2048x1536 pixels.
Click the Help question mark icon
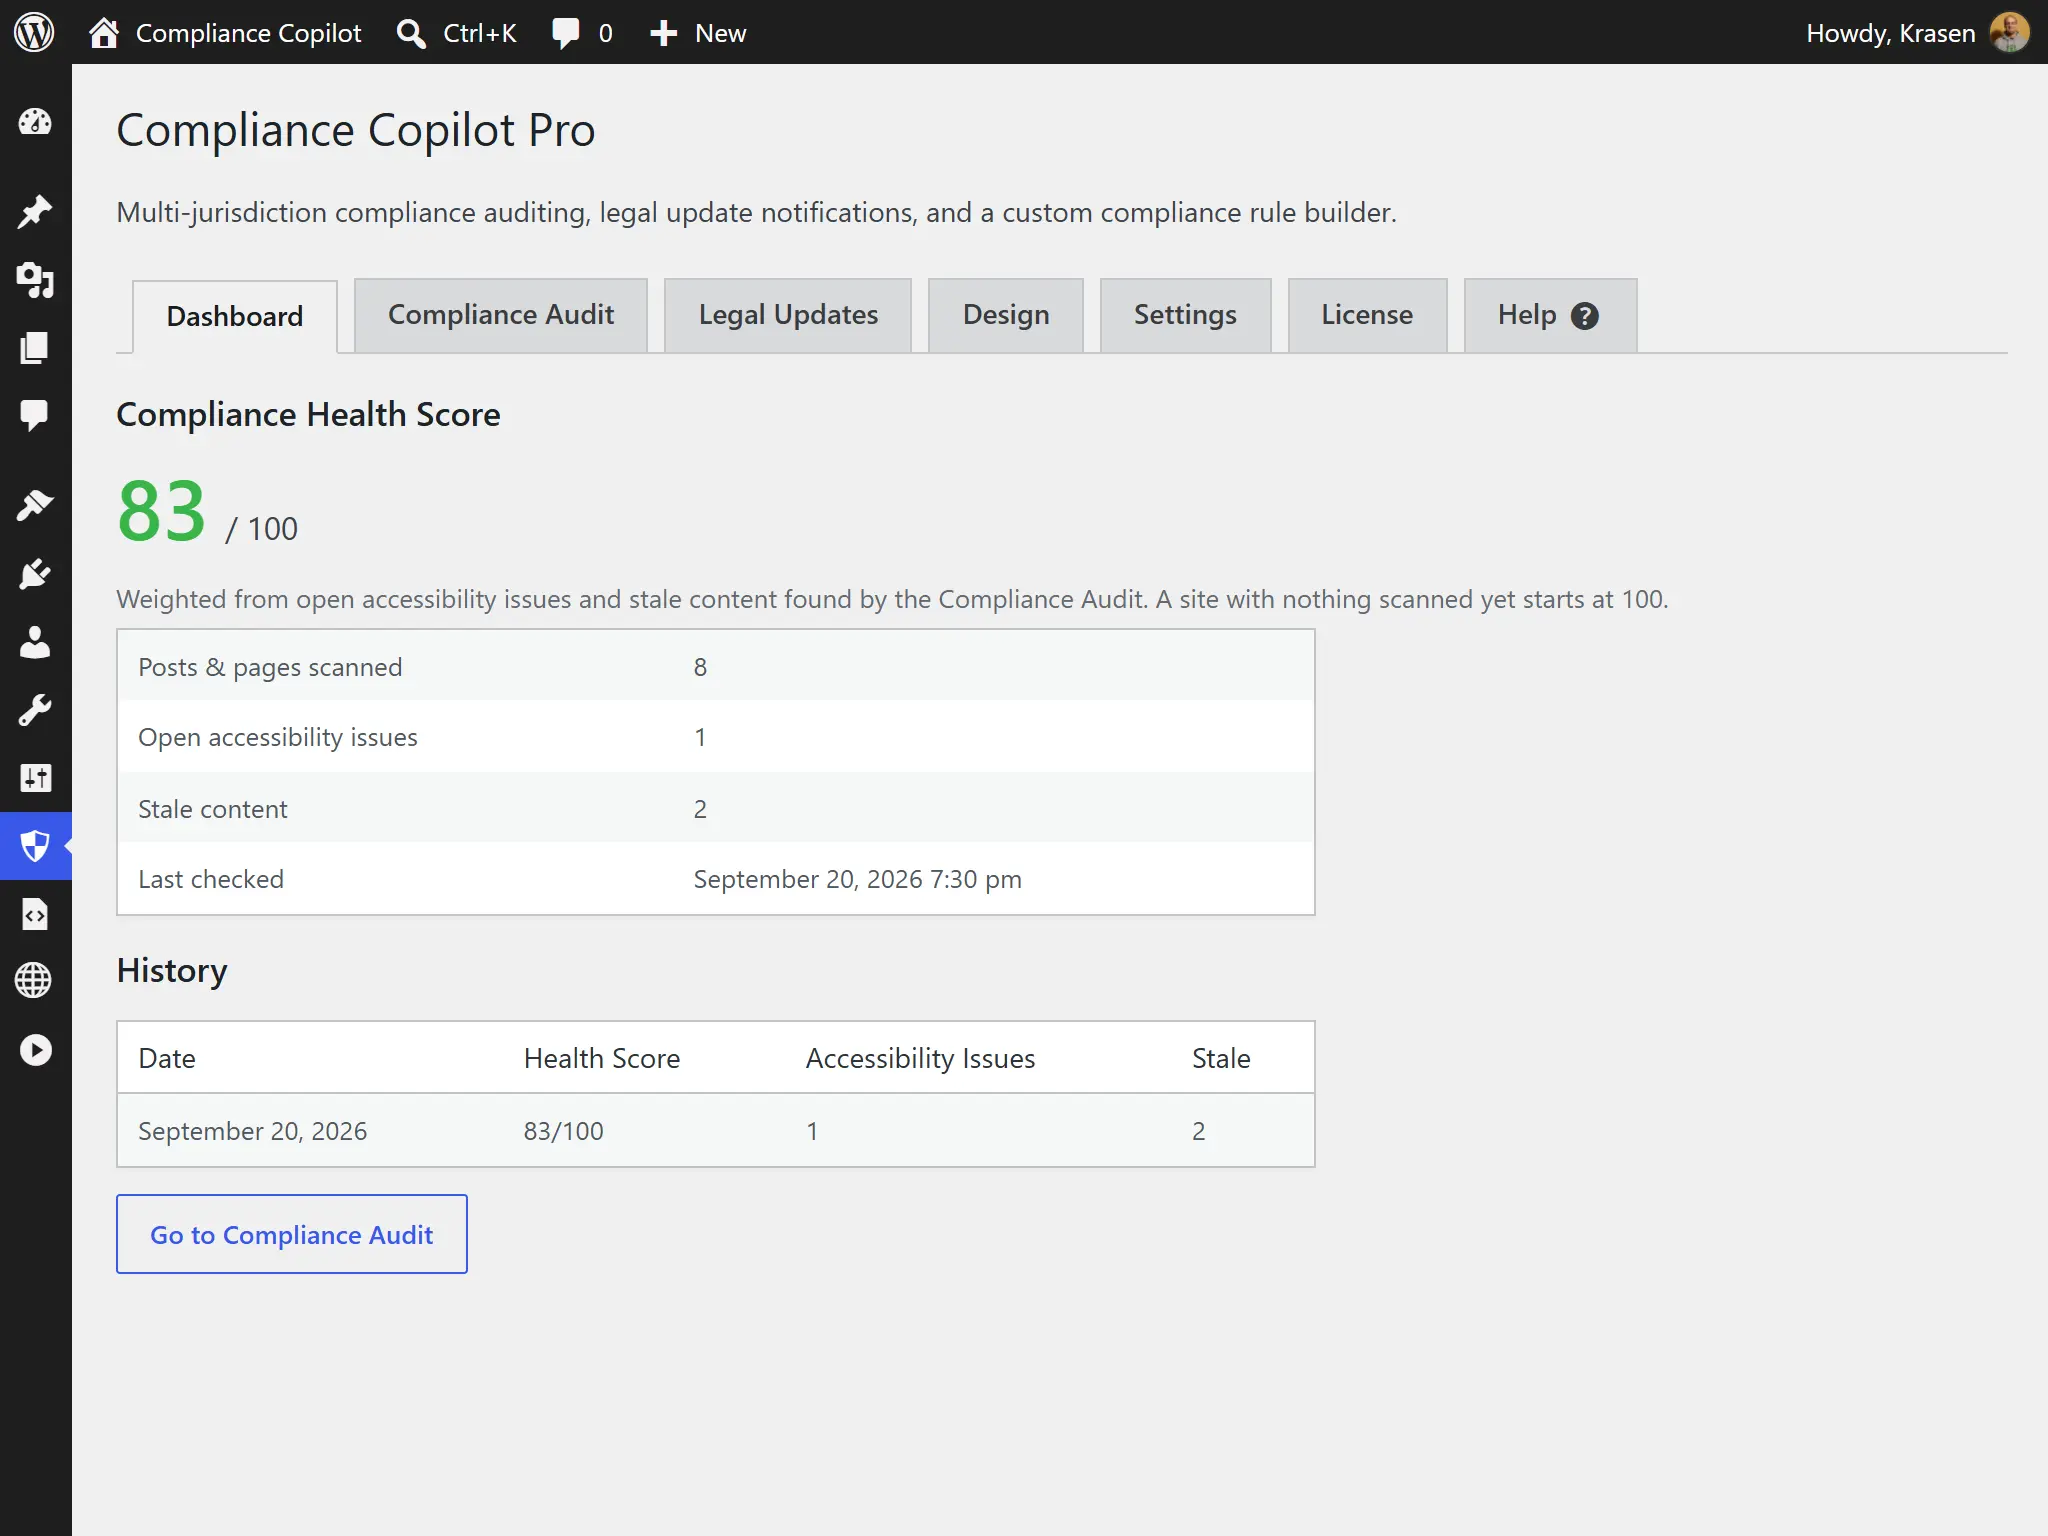coord(1585,316)
